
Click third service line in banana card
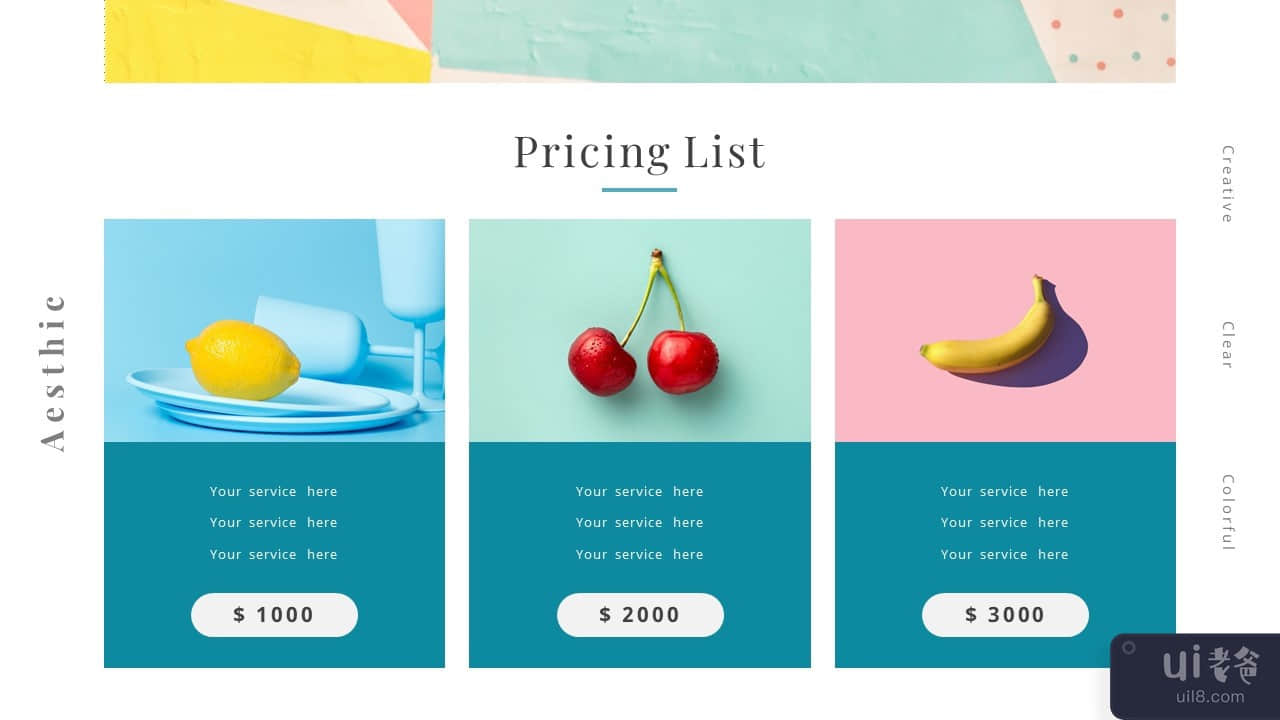point(1005,554)
